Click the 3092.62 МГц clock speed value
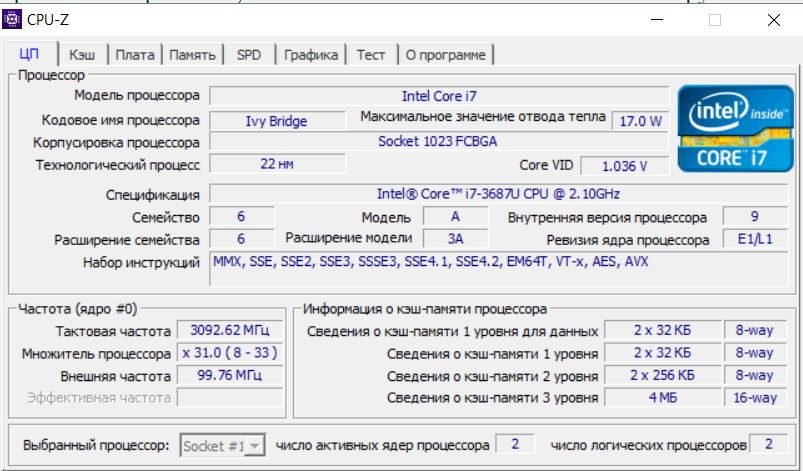This screenshot has height=471, width=803. pyautogui.click(x=230, y=330)
